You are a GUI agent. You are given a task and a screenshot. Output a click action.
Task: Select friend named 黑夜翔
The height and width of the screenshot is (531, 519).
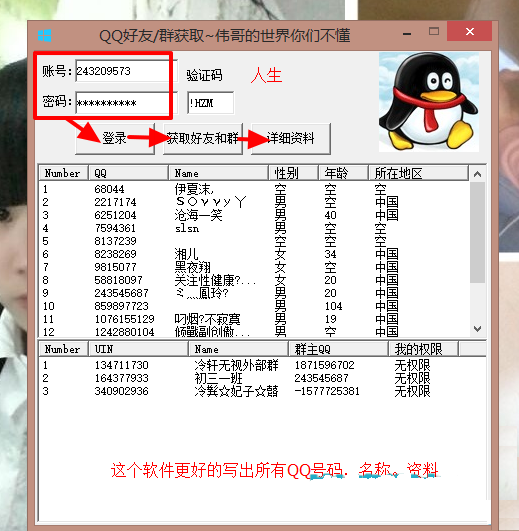254,267
